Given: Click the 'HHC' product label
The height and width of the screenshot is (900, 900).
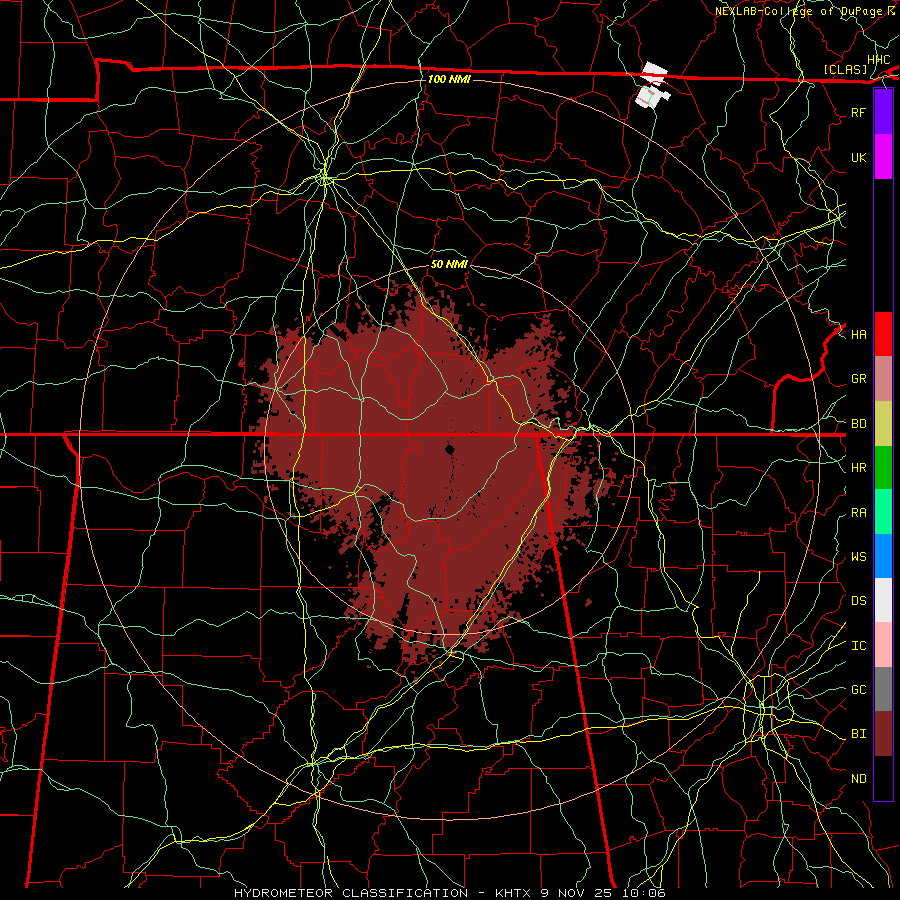Looking at the screenshot, I should click(x=879, y=60).
